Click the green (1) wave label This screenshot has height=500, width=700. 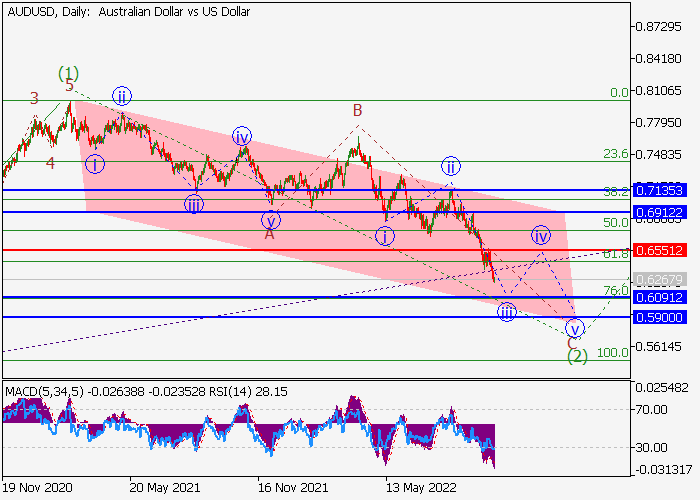point(68,73)
